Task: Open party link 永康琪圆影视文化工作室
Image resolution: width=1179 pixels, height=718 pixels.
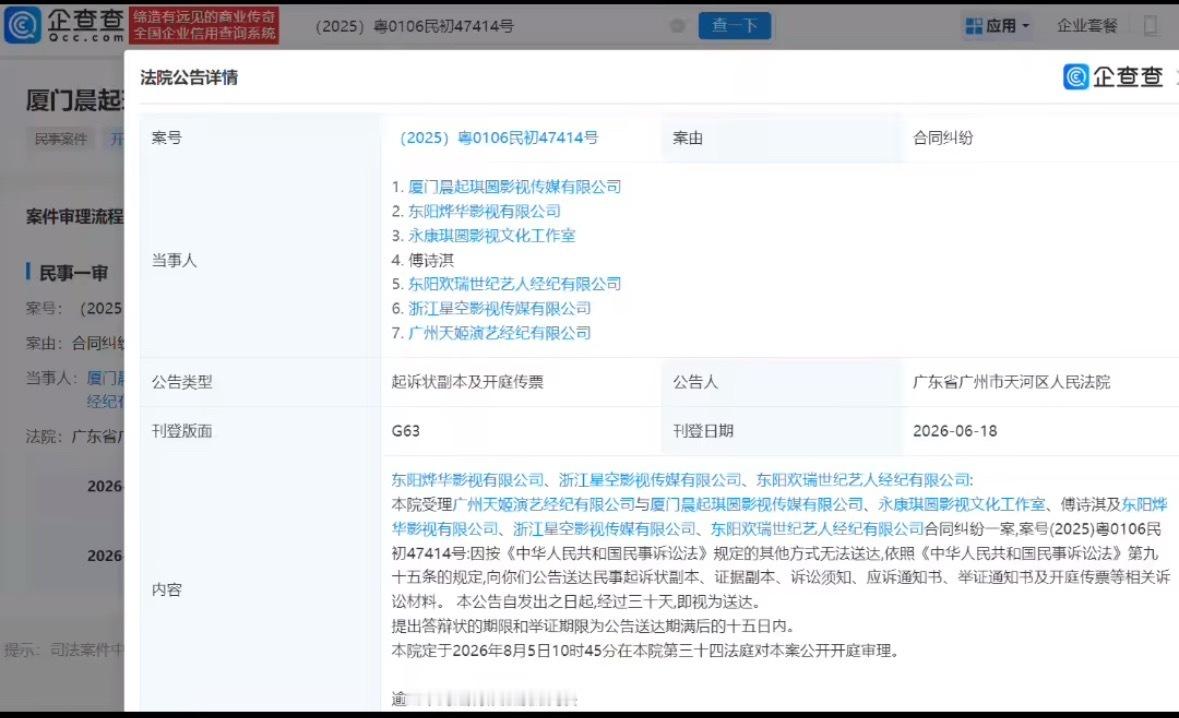Action: pyautogui.click(x=492, y=235)
